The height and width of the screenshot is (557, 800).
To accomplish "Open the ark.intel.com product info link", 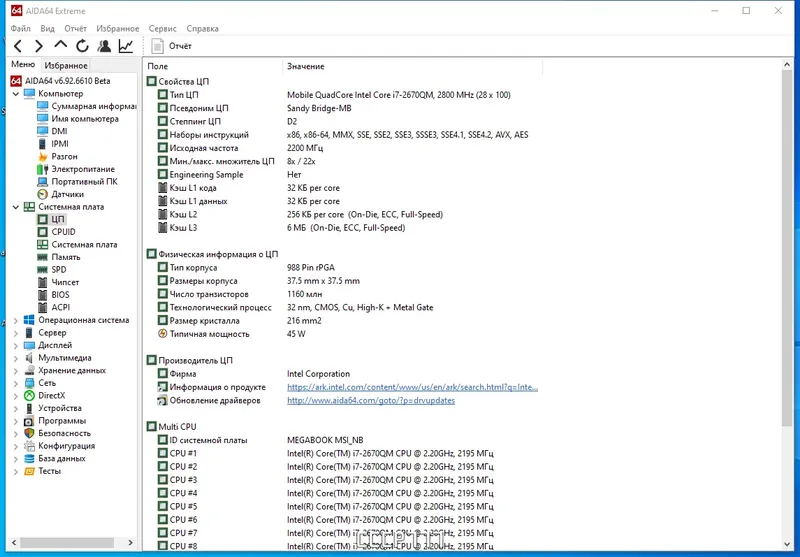I will (x=412, y=387).
